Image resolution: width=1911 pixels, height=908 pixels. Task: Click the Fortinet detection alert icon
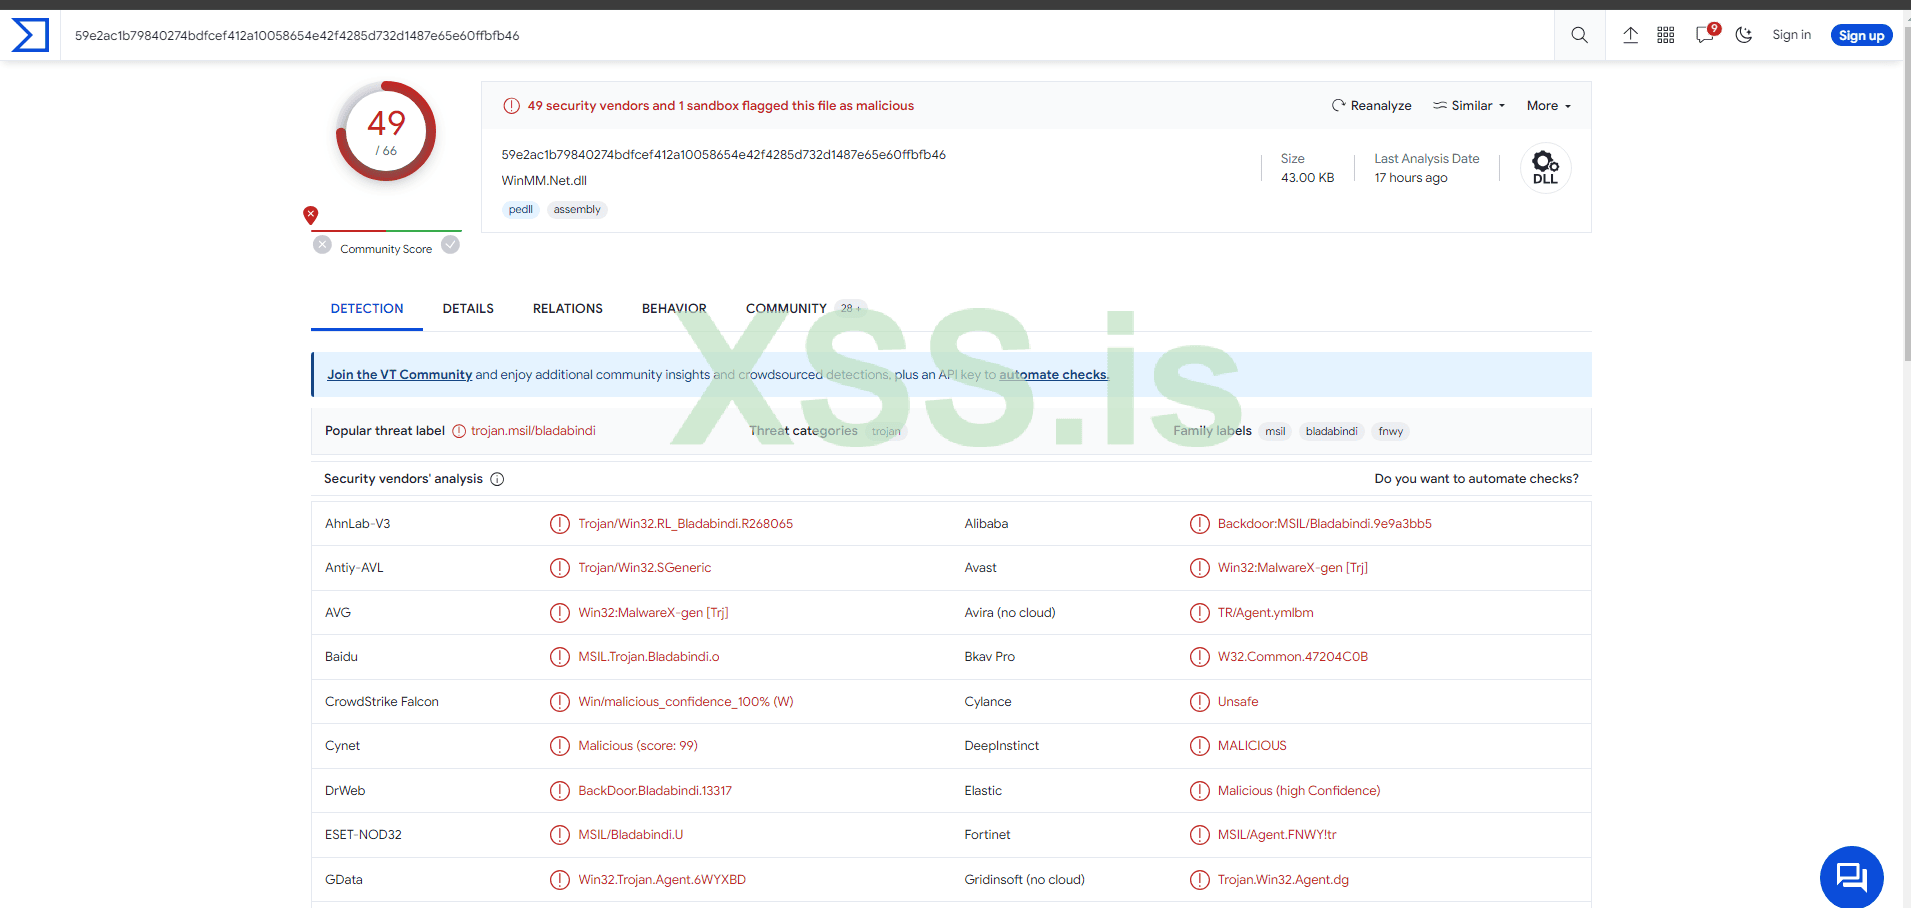1200,835
